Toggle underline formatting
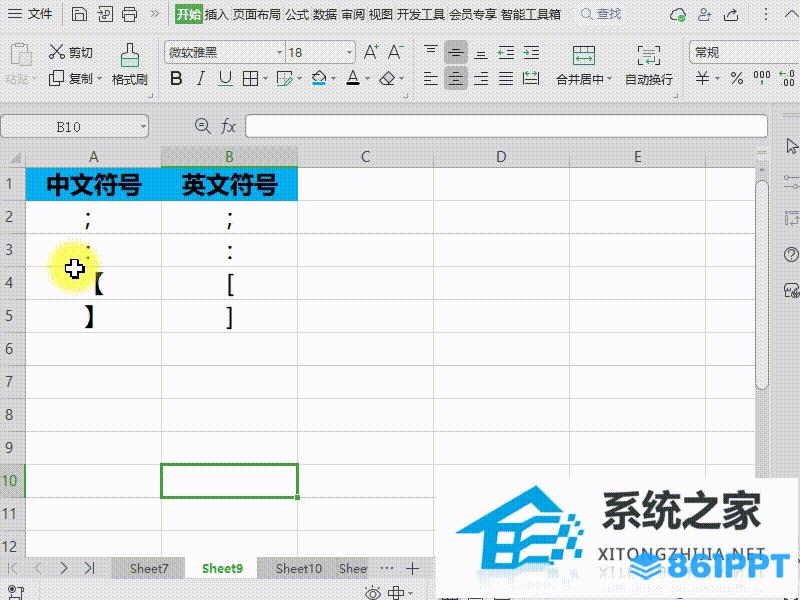 [225, 79]
